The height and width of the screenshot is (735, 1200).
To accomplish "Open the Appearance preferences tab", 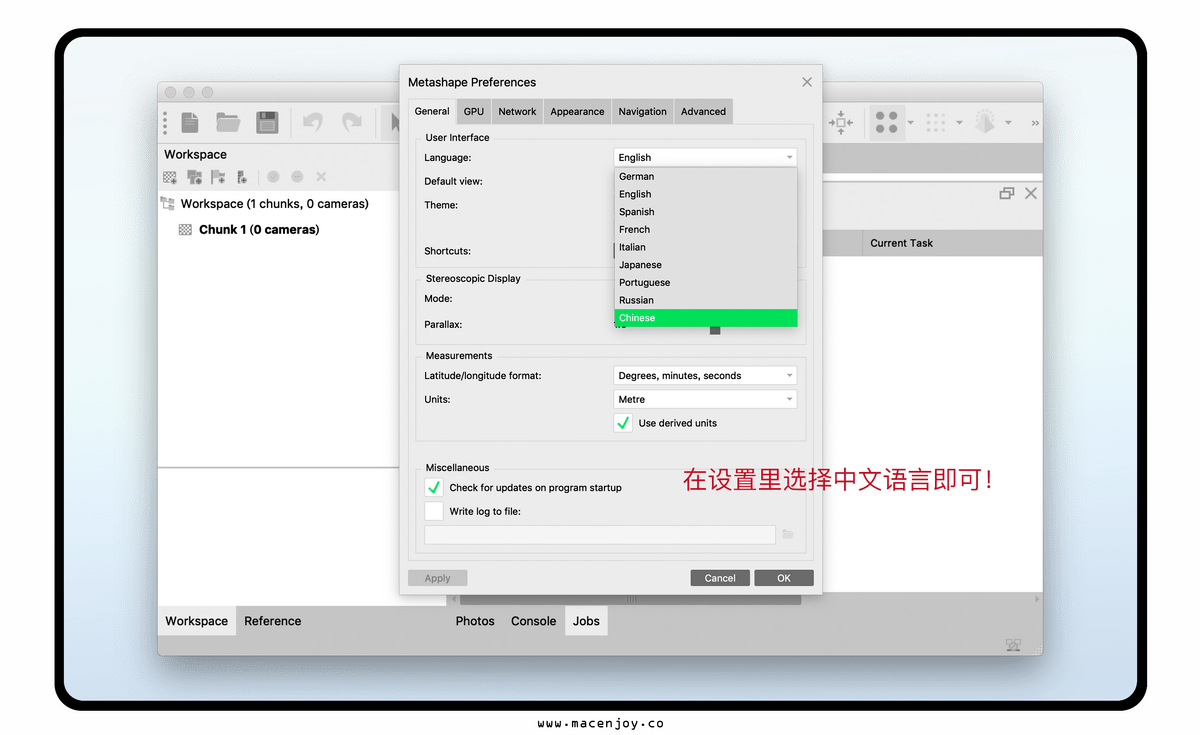I will [x=577, y=112].
